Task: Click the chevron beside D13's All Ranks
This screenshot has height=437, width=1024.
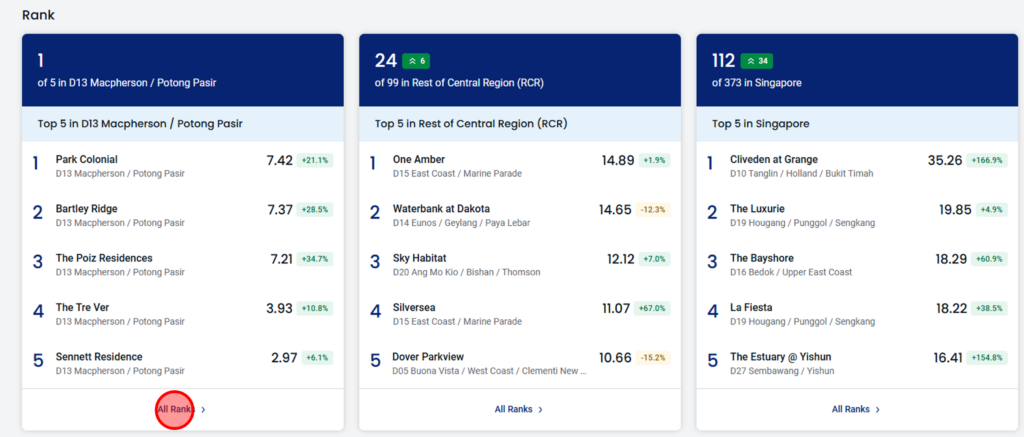Action: (203, 410)
